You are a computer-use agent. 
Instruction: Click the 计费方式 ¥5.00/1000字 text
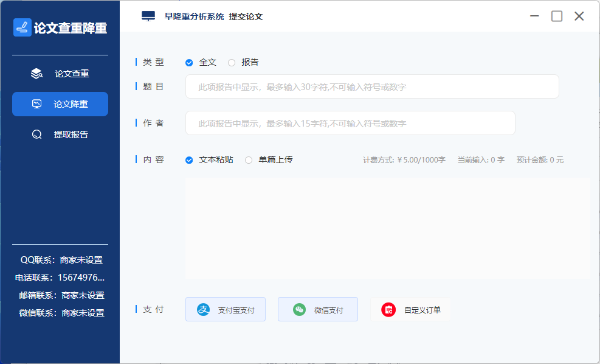click(404, 160)
